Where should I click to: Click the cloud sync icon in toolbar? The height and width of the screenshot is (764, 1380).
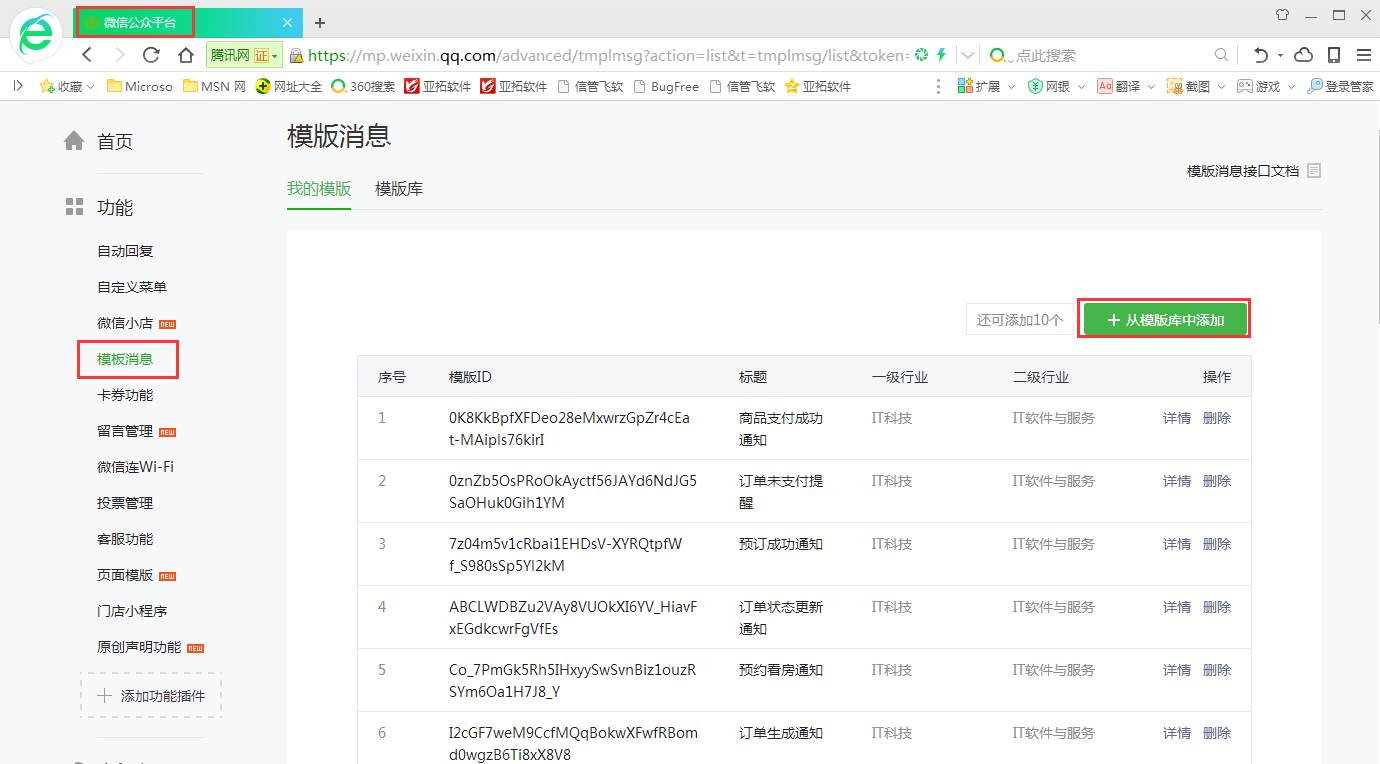pos(1304,55)
